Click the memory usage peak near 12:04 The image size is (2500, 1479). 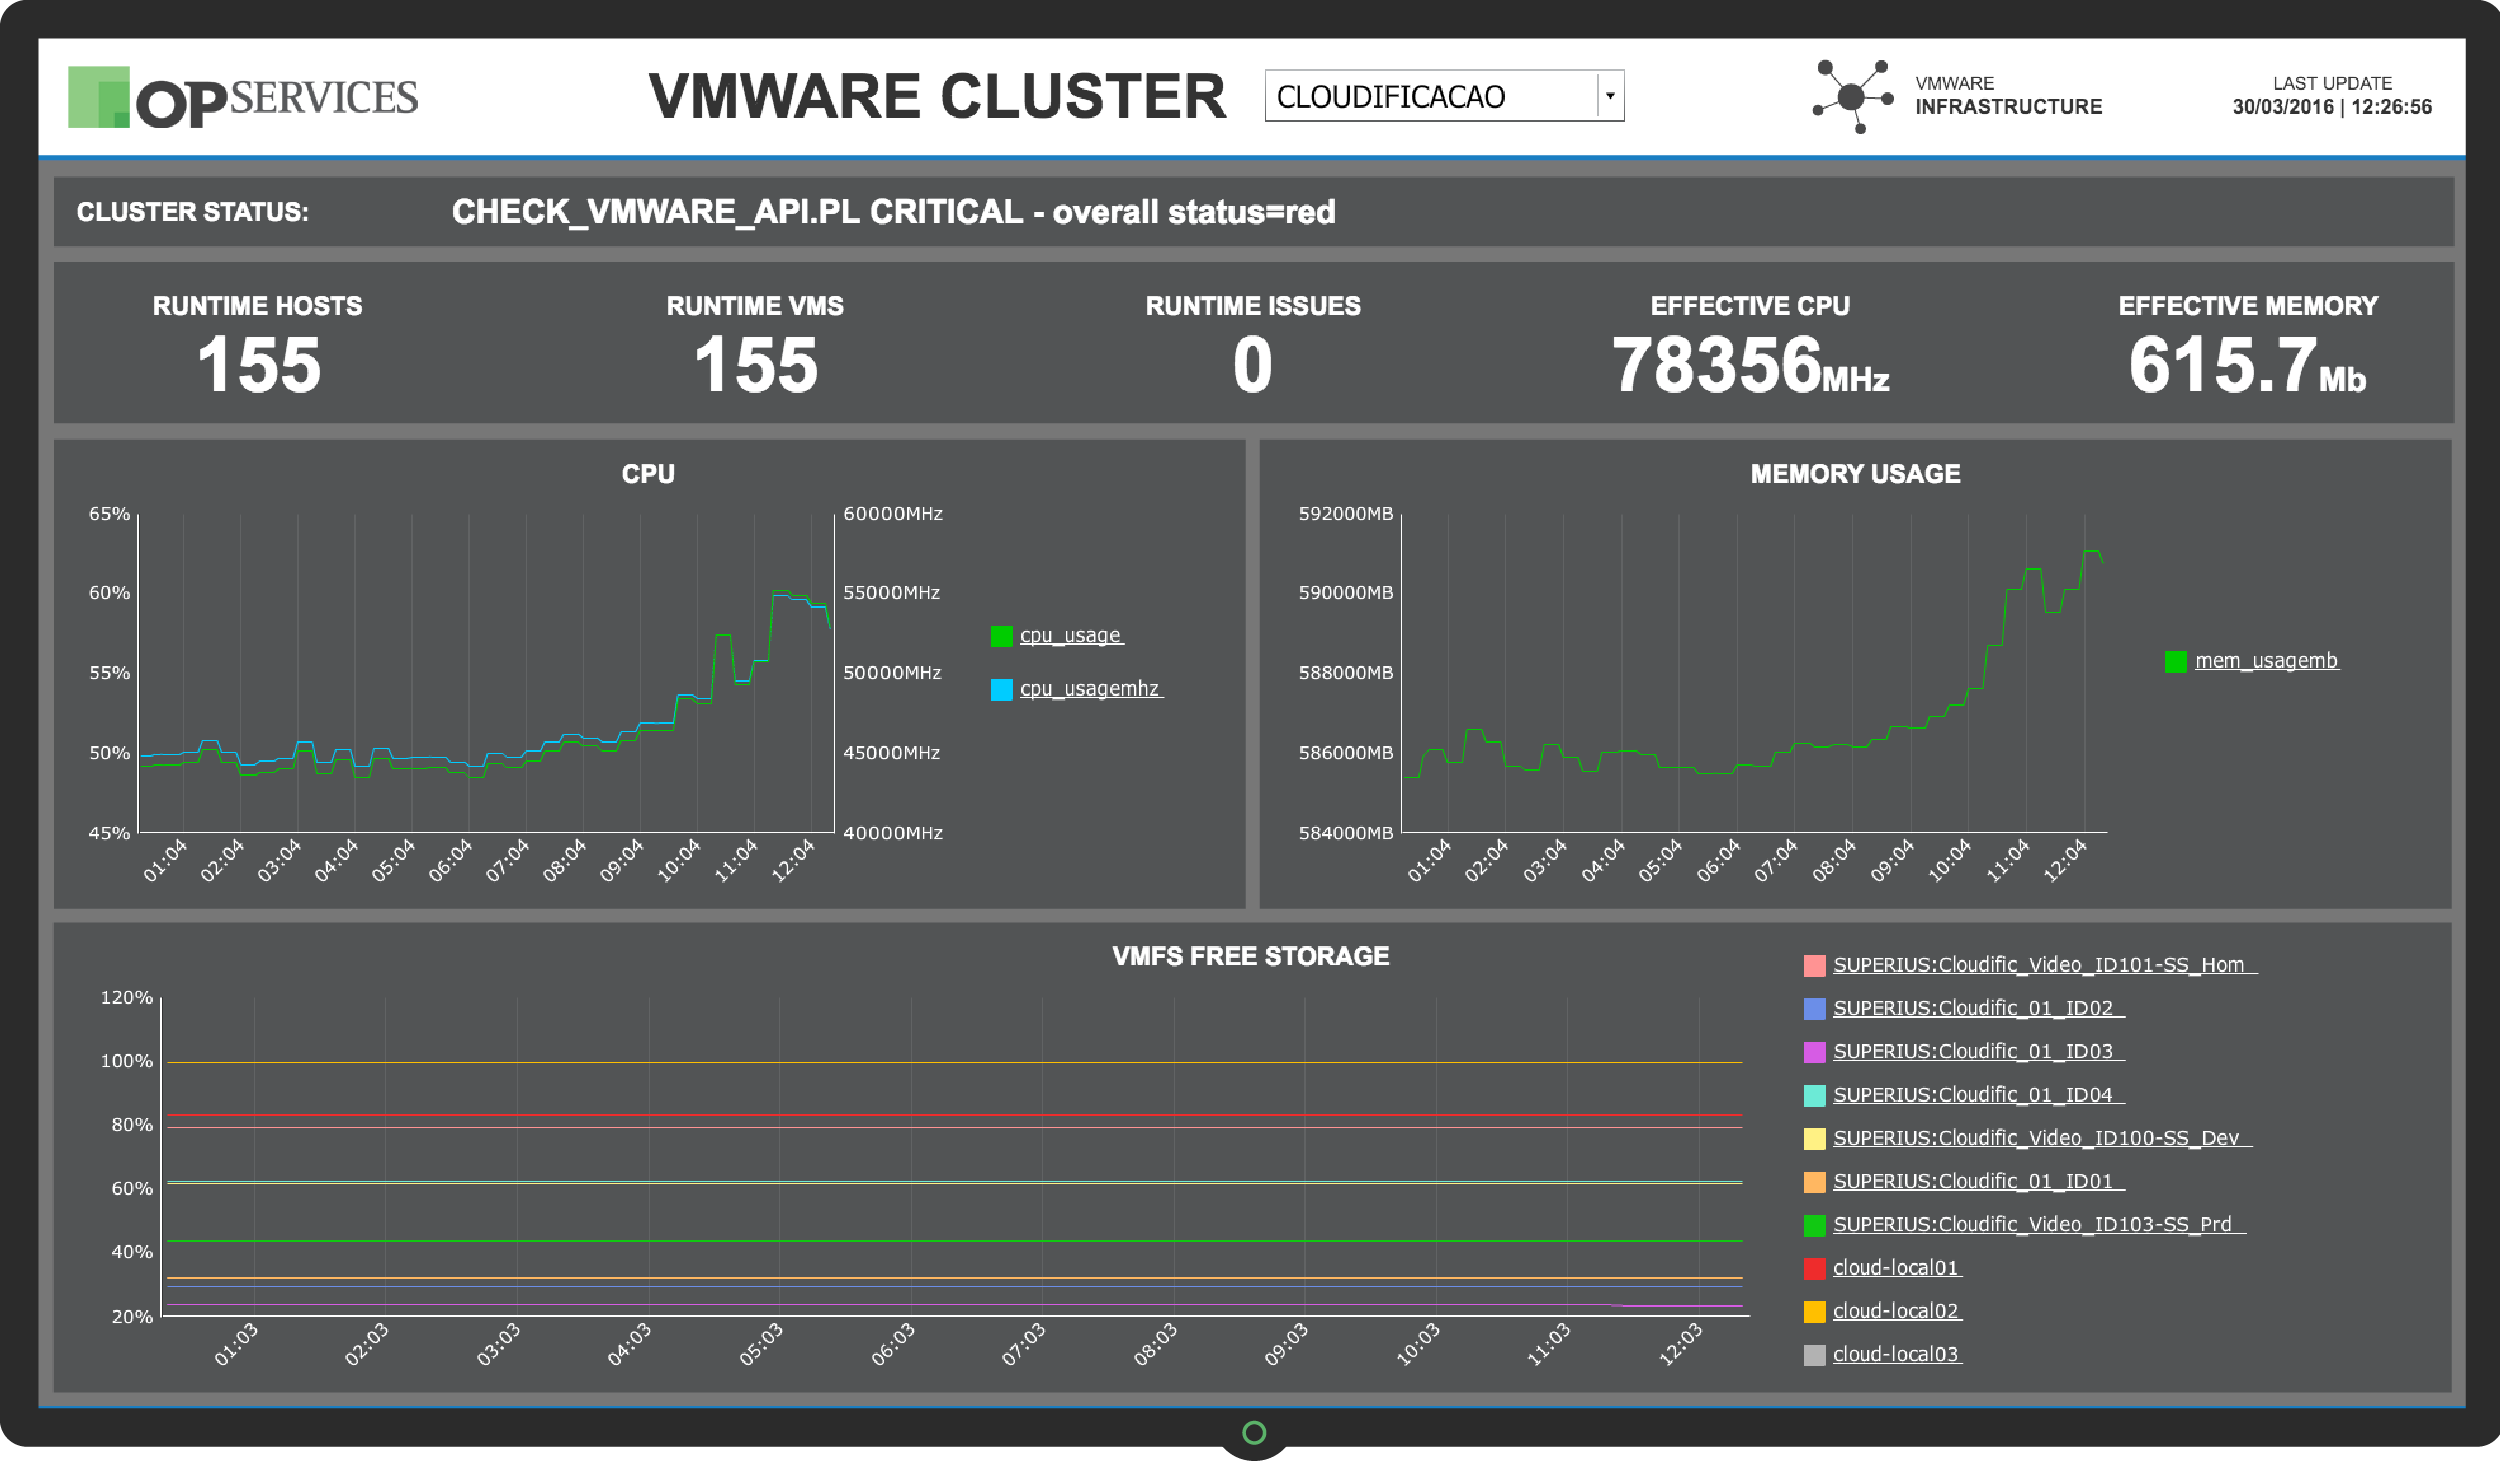pyautogui.click(x=2091, y=552)
